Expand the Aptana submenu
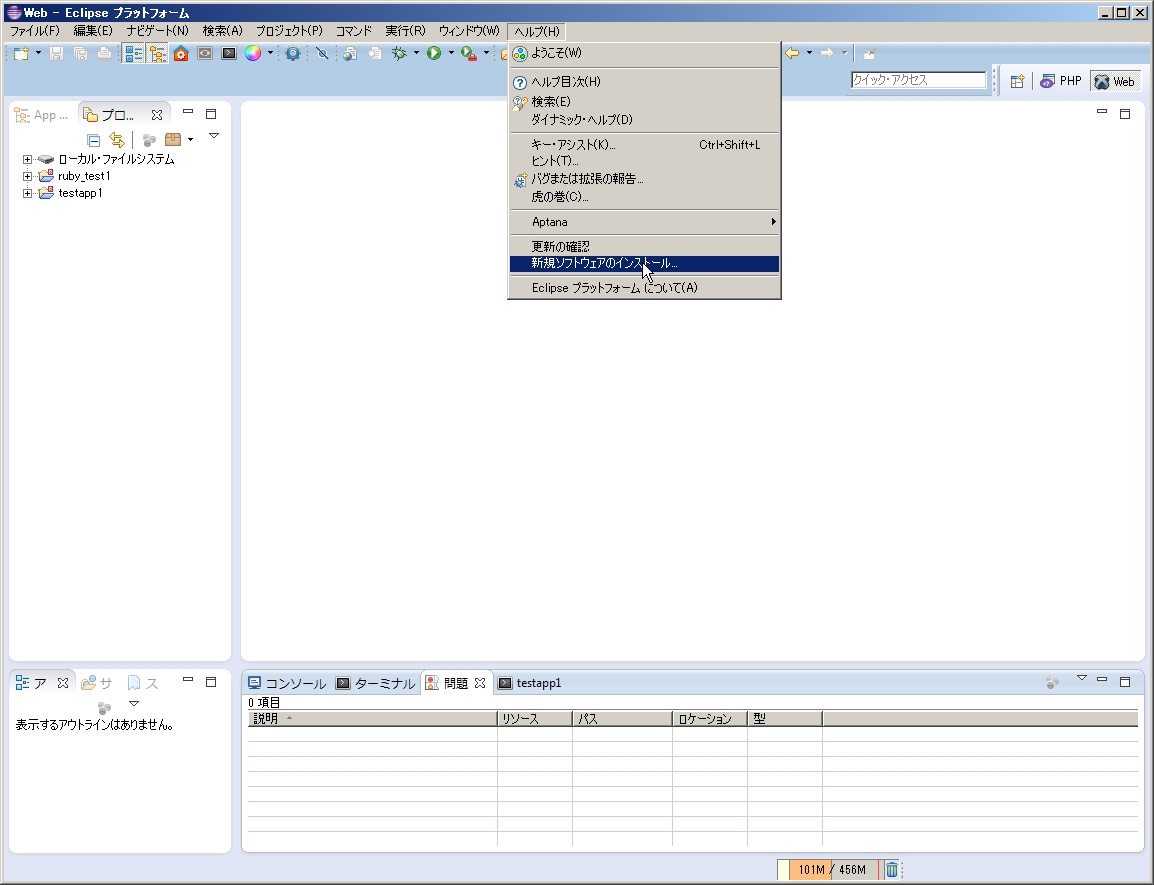 644,222
